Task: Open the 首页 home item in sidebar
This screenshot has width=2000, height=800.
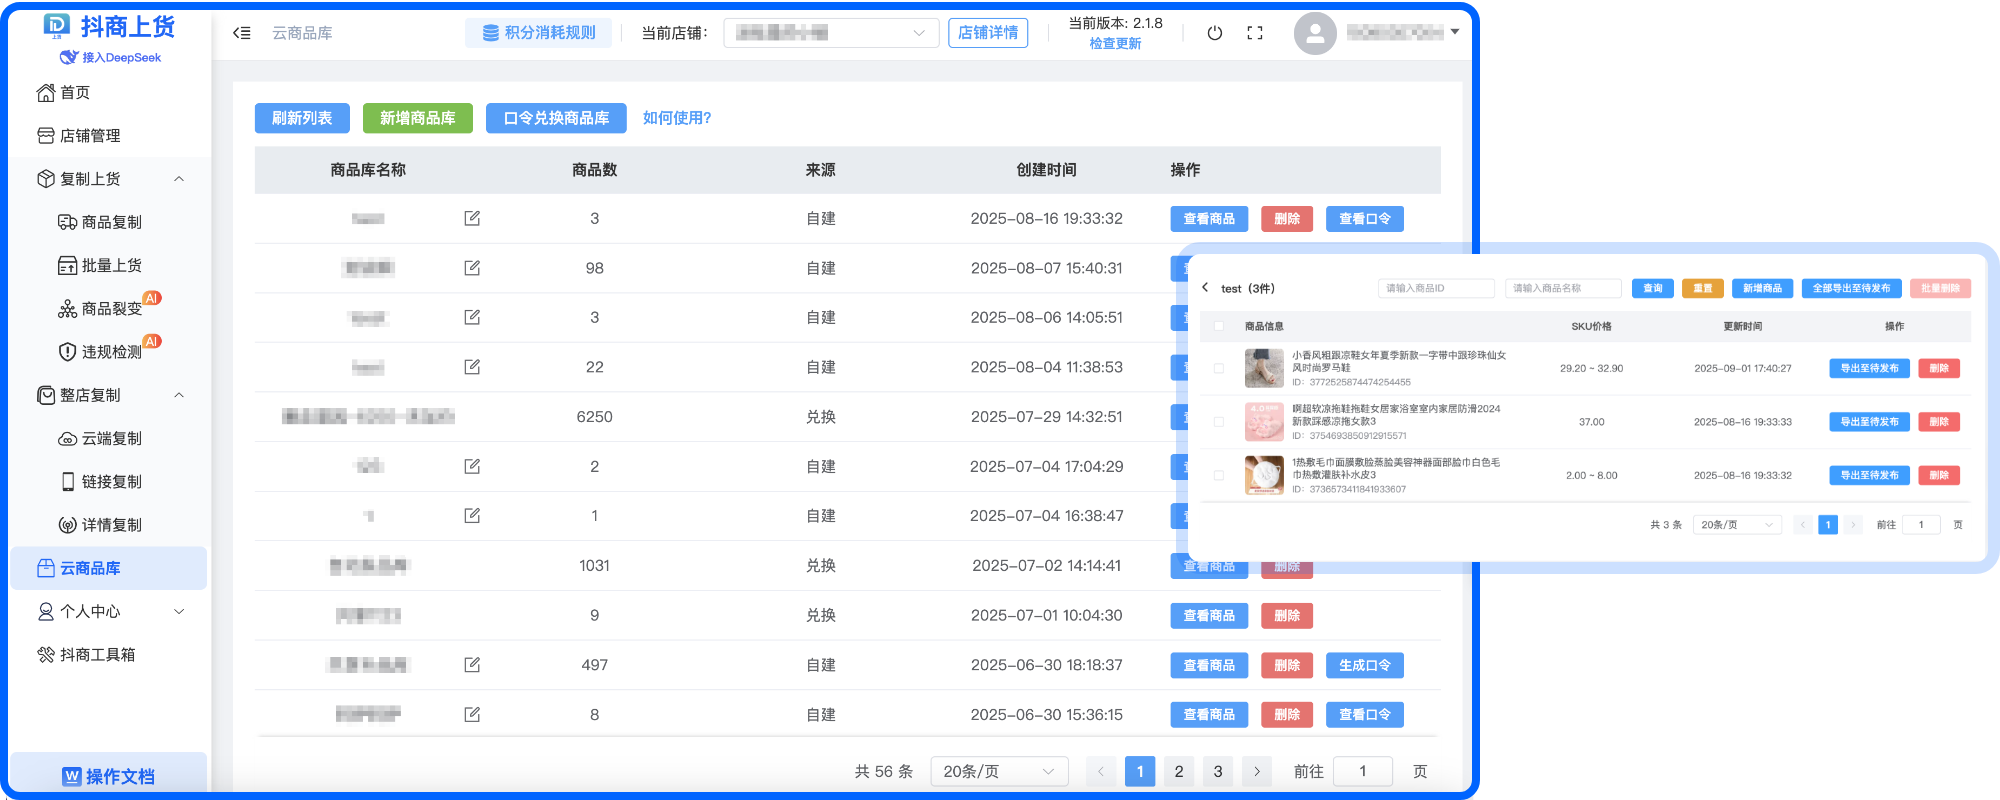Action: pyautogui.click(x=75, y=93)
